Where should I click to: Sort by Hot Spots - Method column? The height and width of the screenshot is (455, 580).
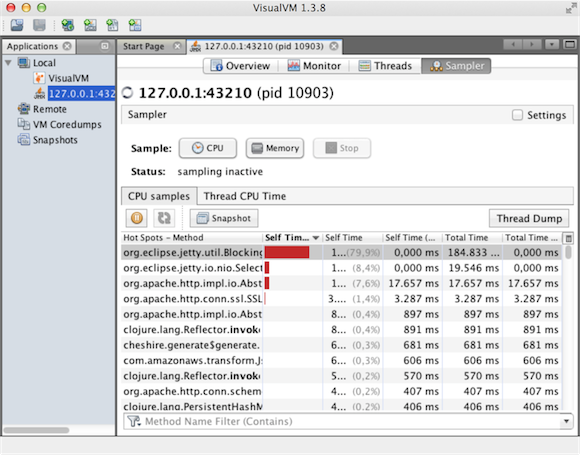coord(192,237)
